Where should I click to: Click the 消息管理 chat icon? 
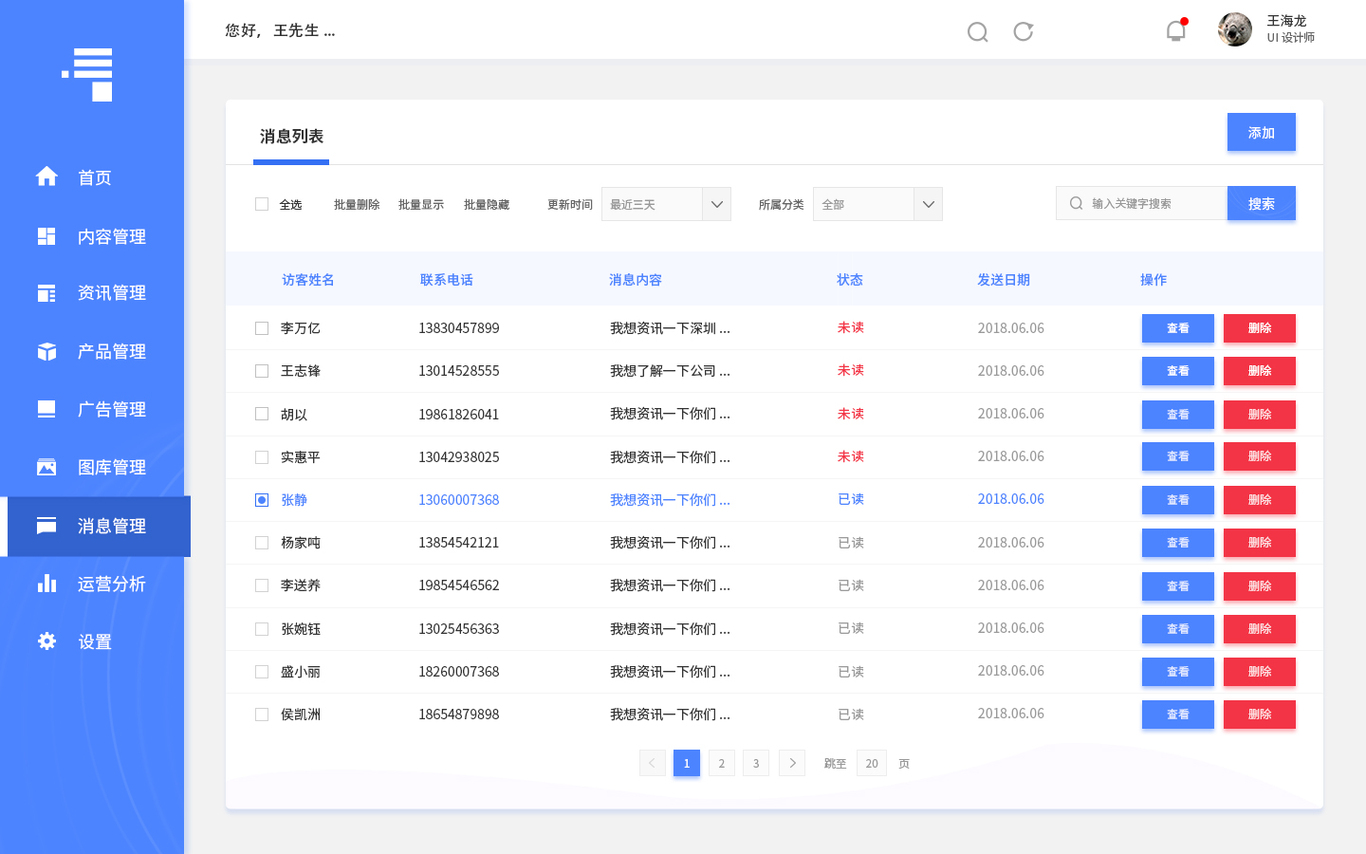coord(47,525)
